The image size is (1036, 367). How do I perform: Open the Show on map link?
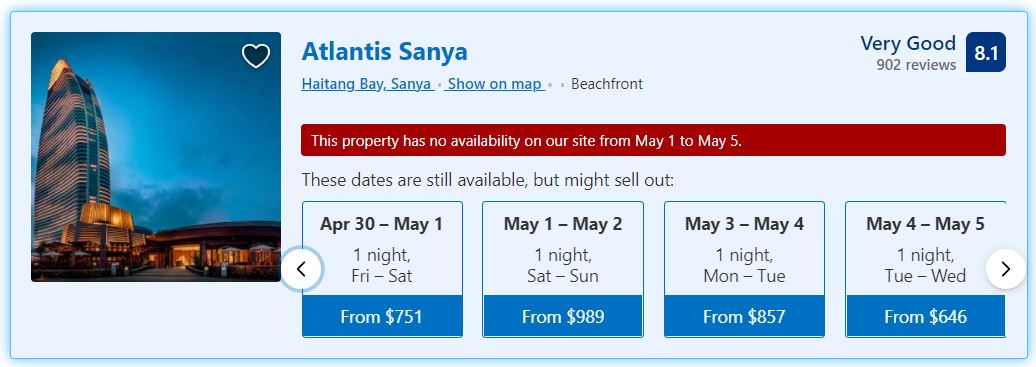click(495, 84)
